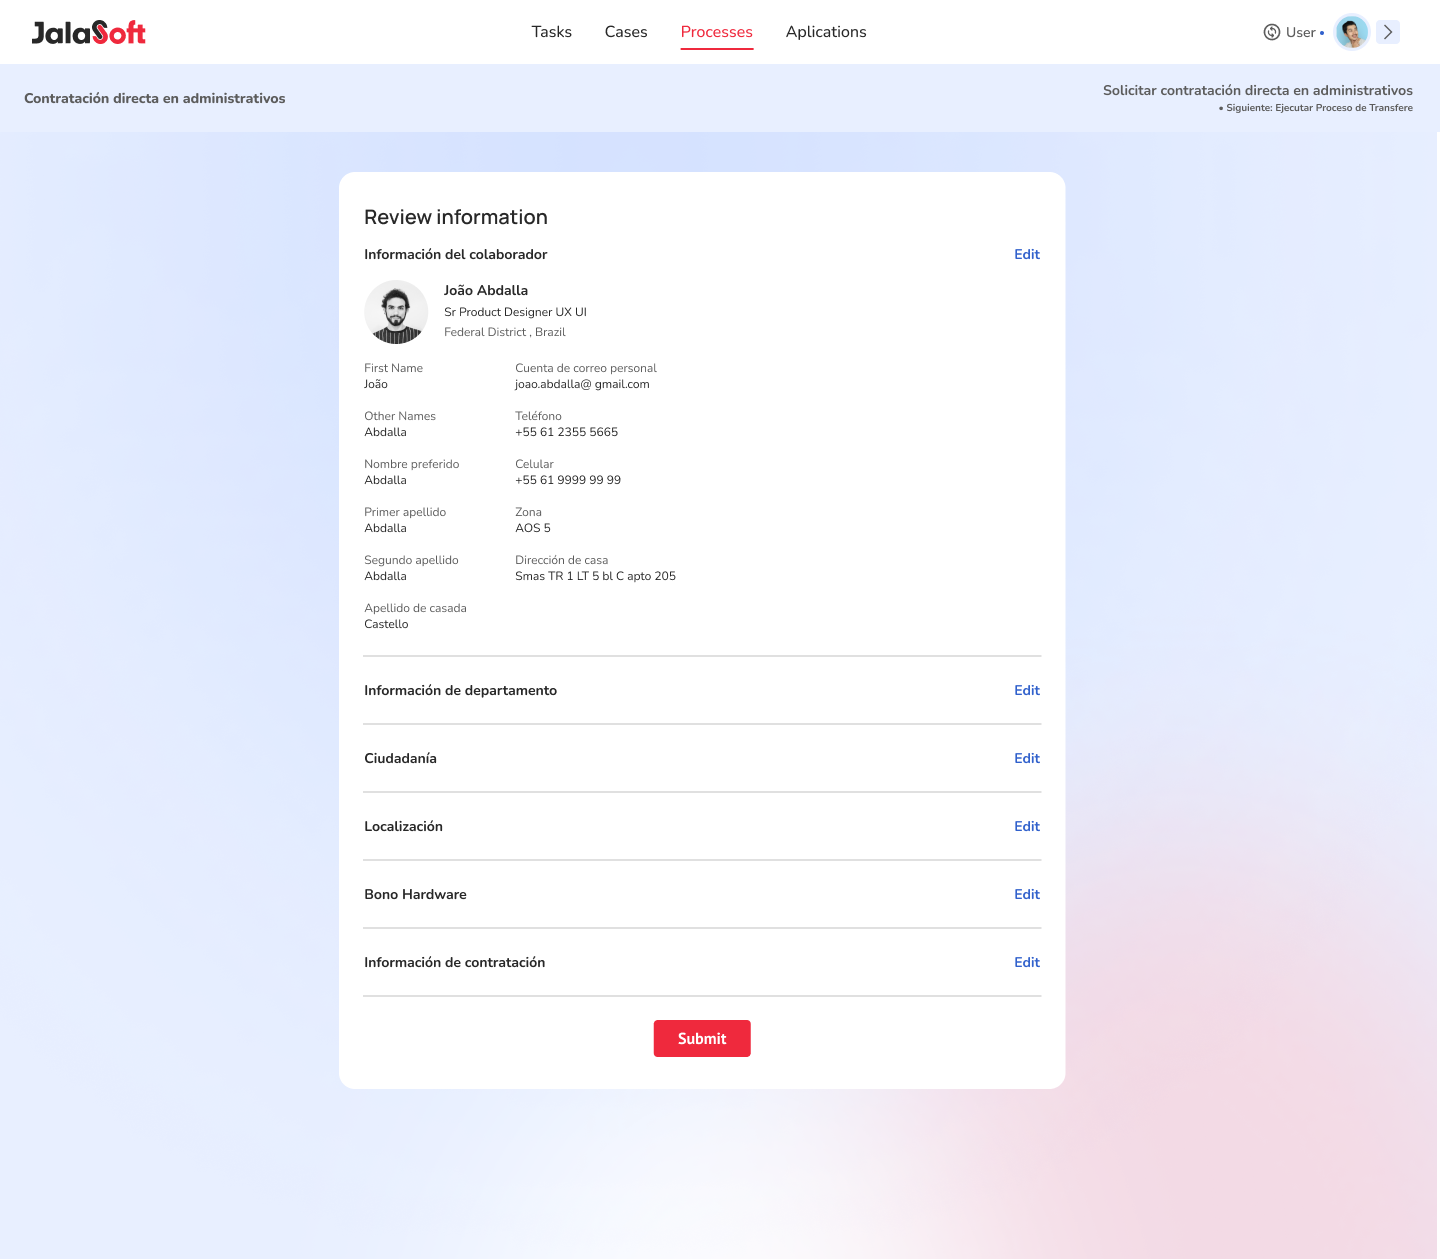Expand Información de contratación row heading
Viewport: 1440px width, 1259px height.
pyautogui.click(x=454, y=962)
